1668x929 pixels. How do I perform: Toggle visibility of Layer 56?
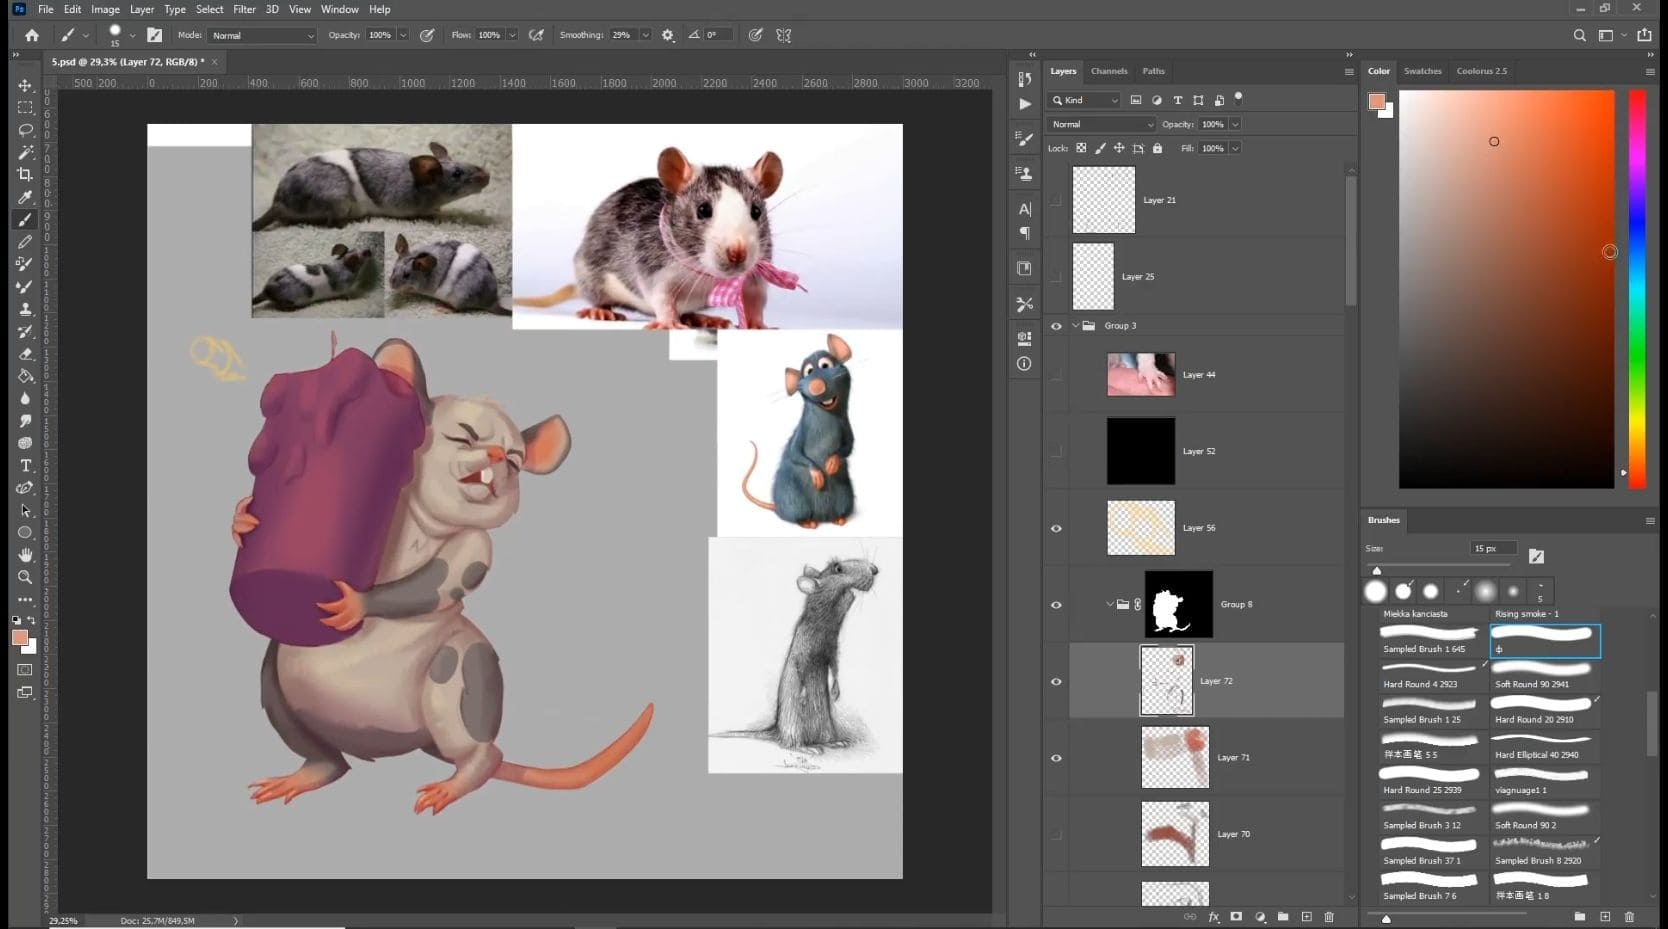click(x=1056, y=528)
